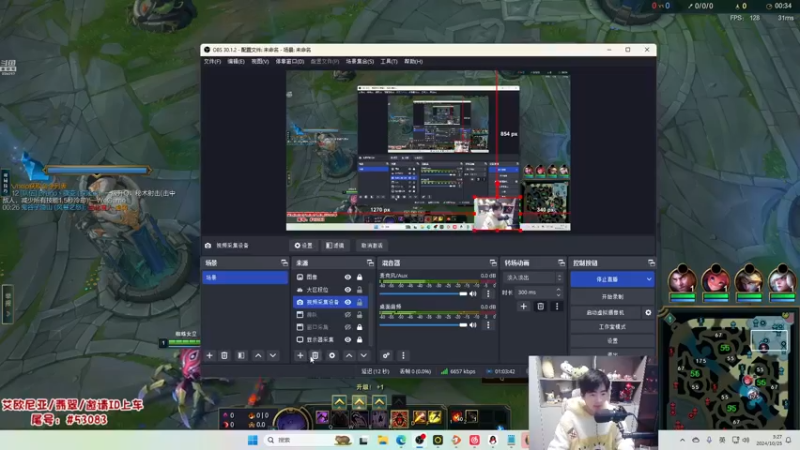The height and width of the screenshot is (450, 800).
Task: Toggle visibility of the 大区段位 source
Action: pos(347,289)
